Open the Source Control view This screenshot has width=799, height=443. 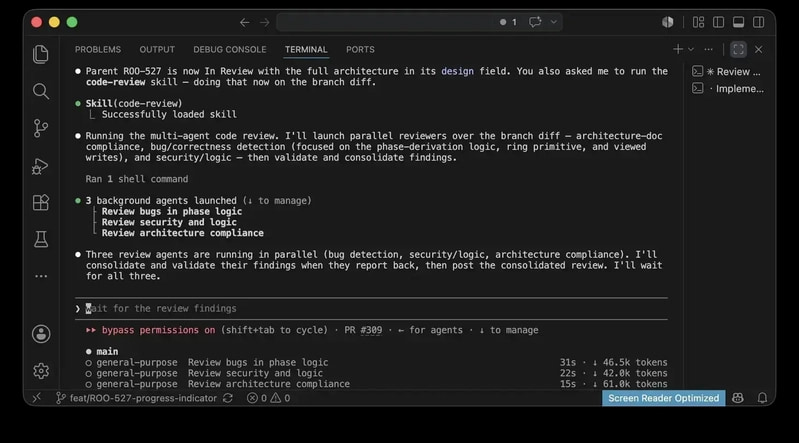click(41, 128)
